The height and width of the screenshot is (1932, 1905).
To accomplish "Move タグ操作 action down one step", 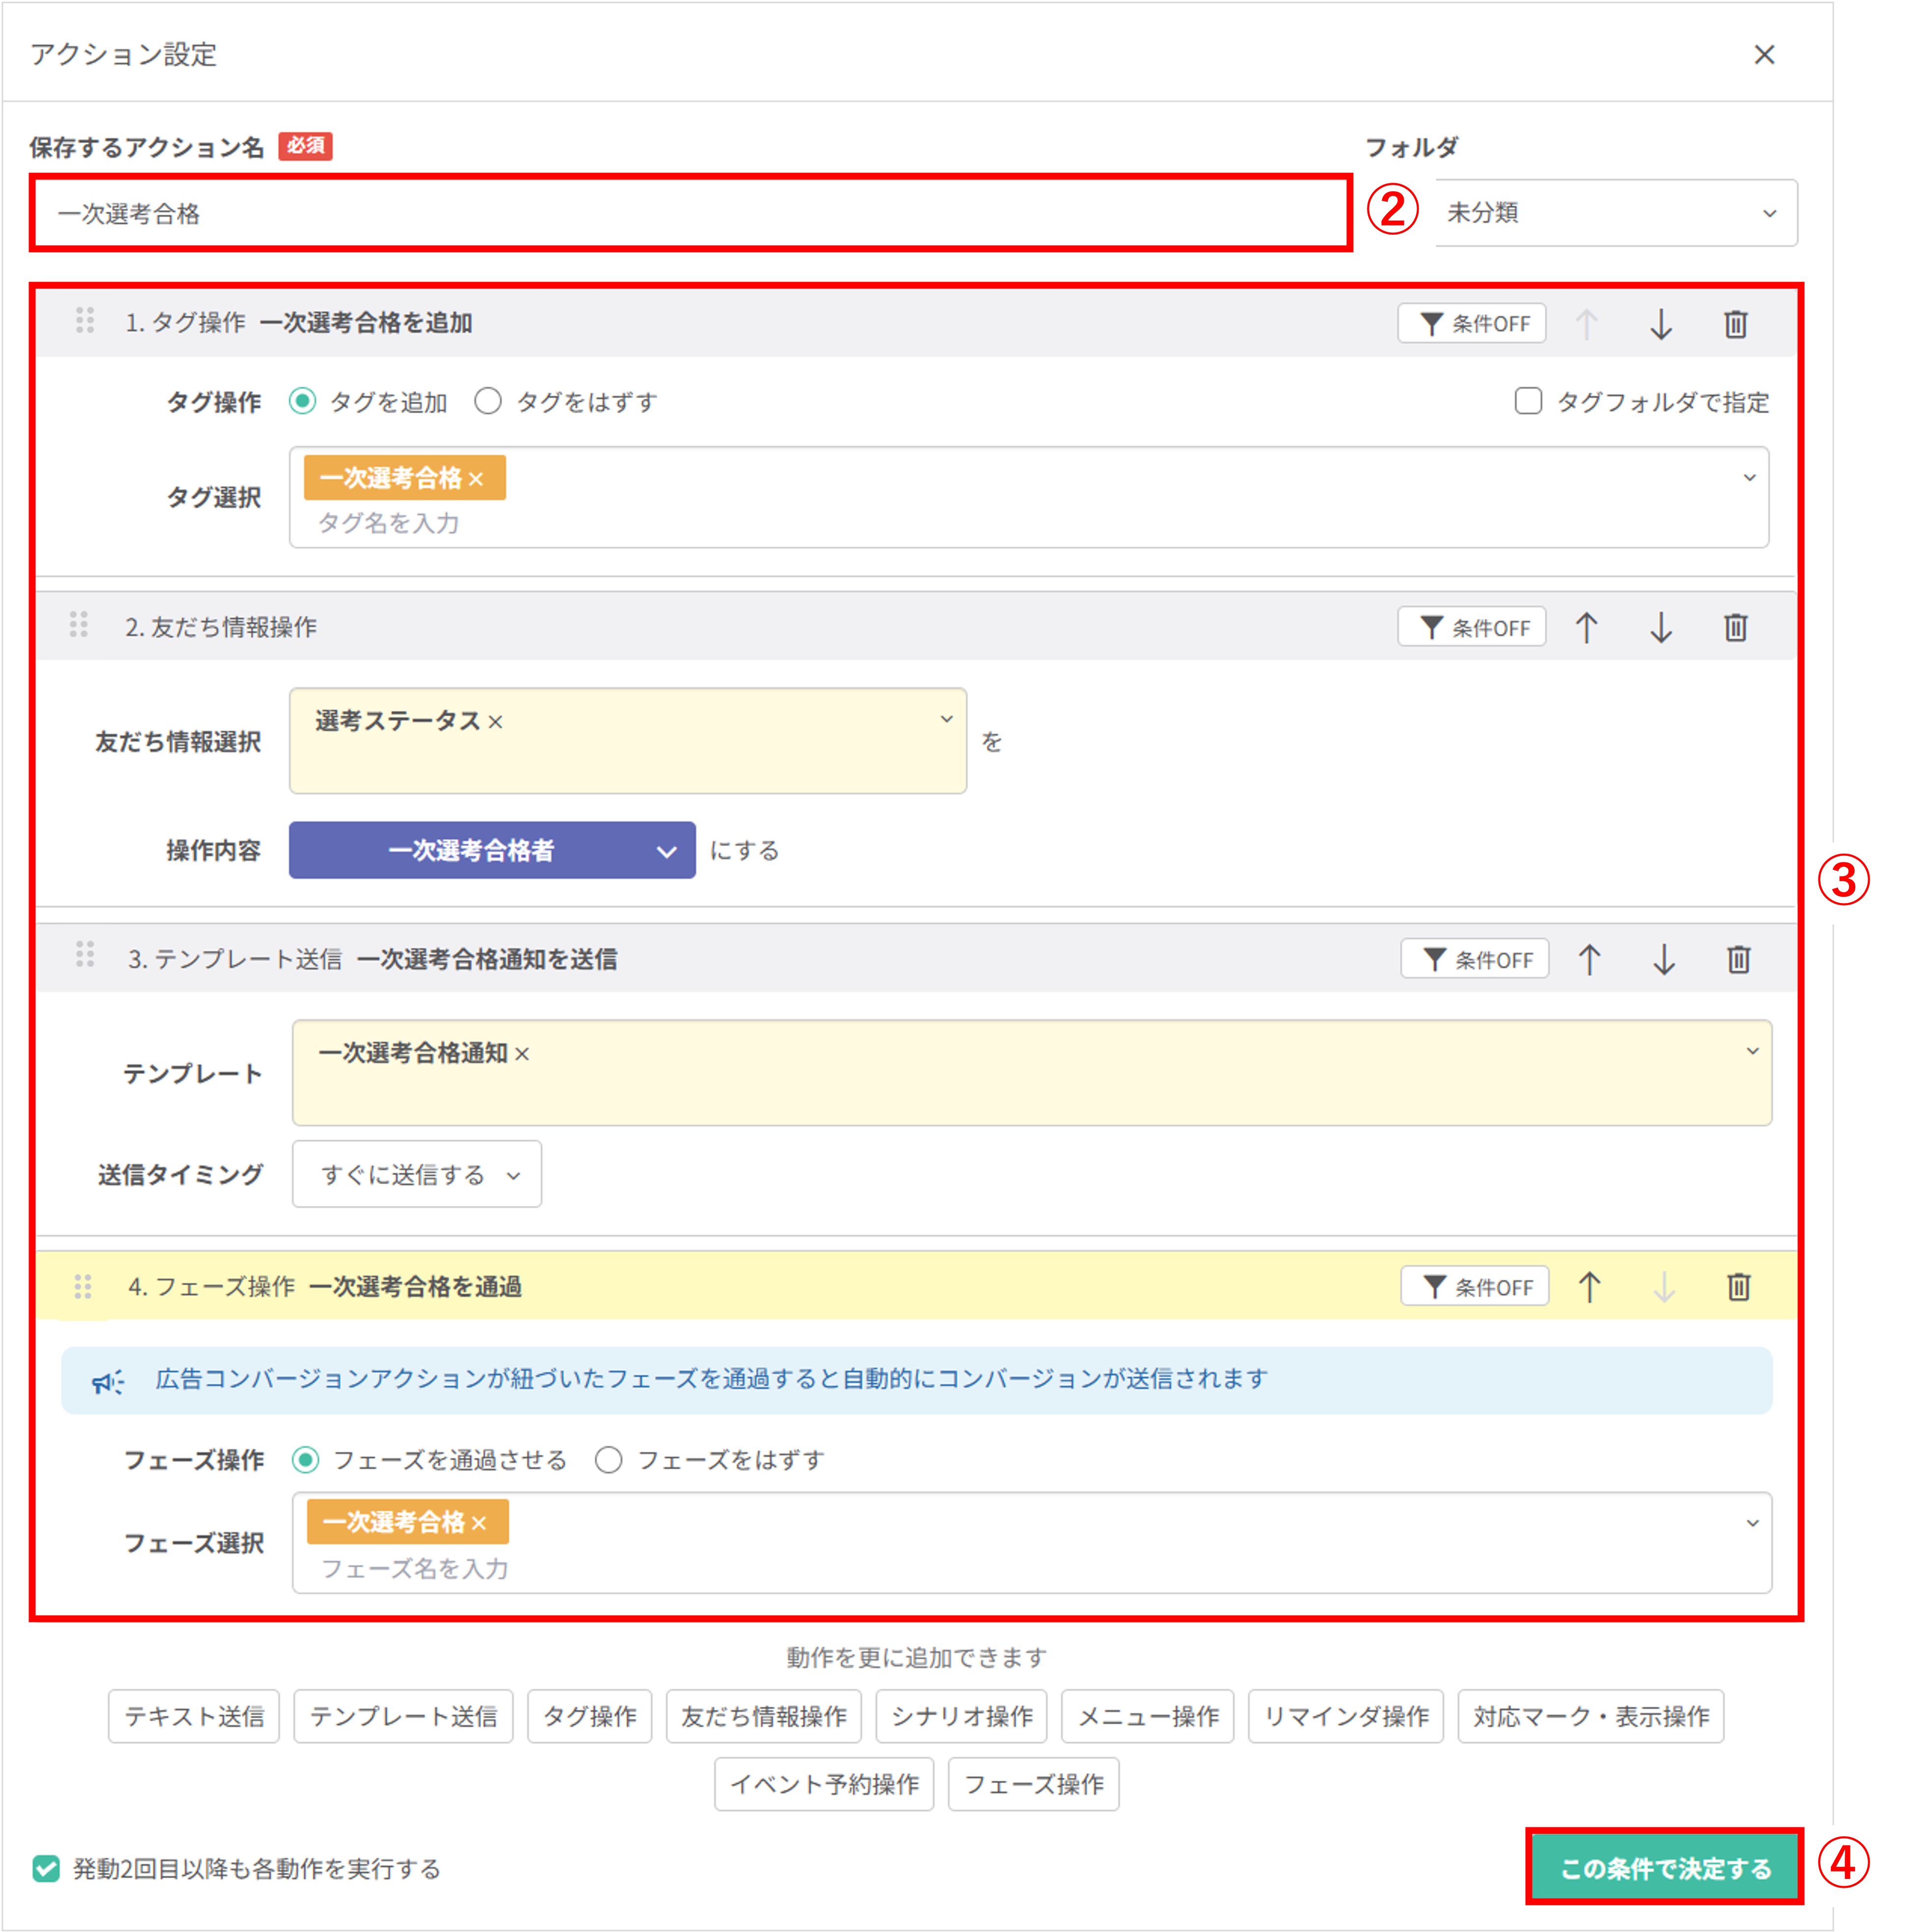I will (1660, 324).
